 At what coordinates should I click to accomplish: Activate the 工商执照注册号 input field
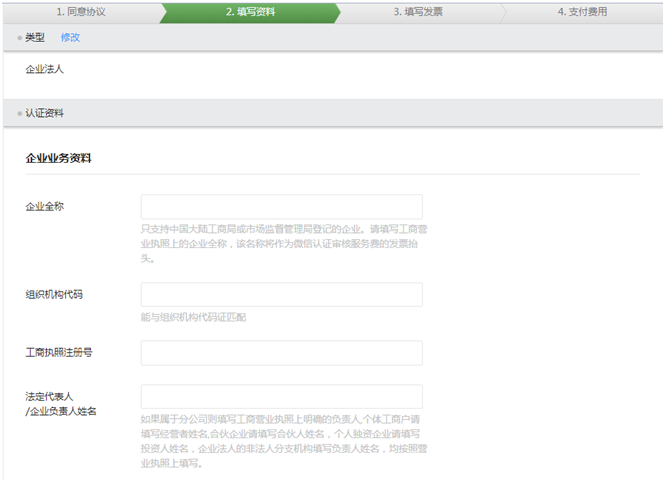click(x=281, y=353)
